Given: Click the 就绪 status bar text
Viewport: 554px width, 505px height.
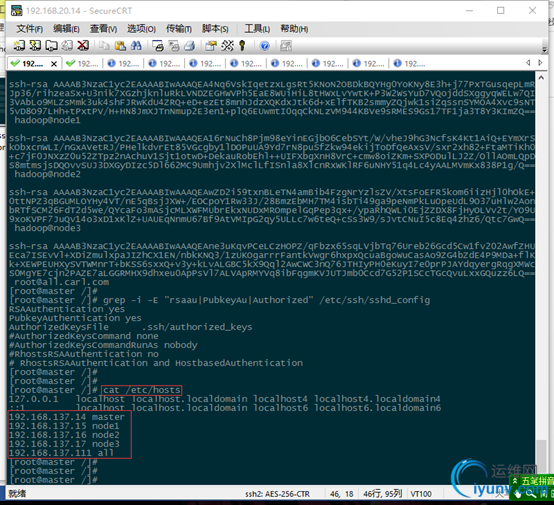Looking at the screenshot, I should 17,493.
